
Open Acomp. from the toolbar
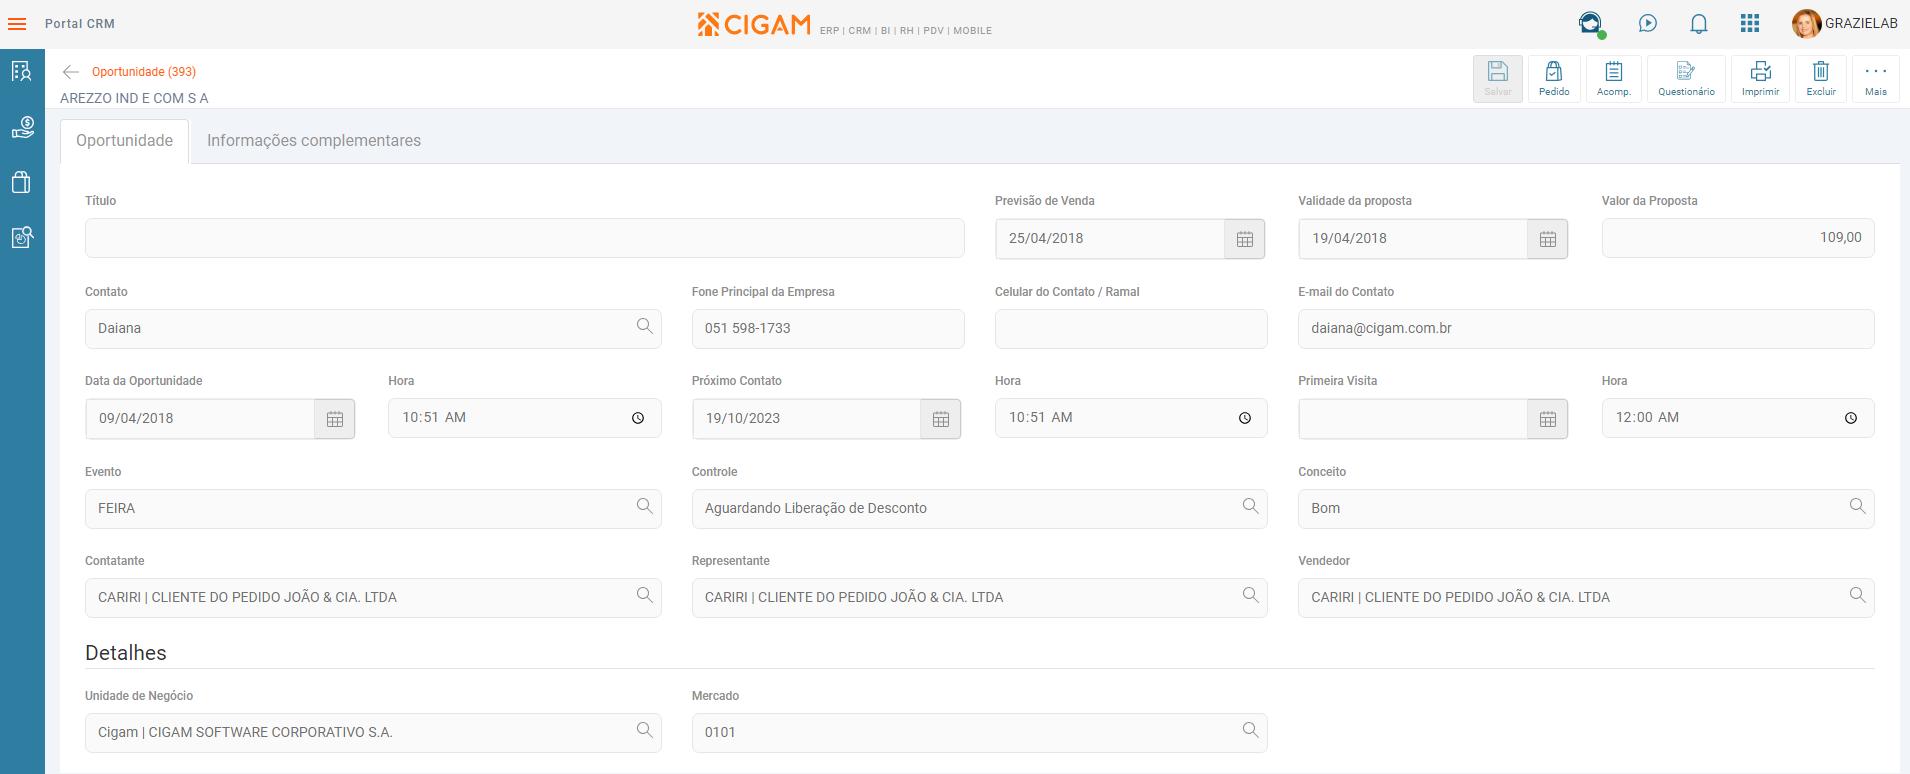coord(1614,78)
